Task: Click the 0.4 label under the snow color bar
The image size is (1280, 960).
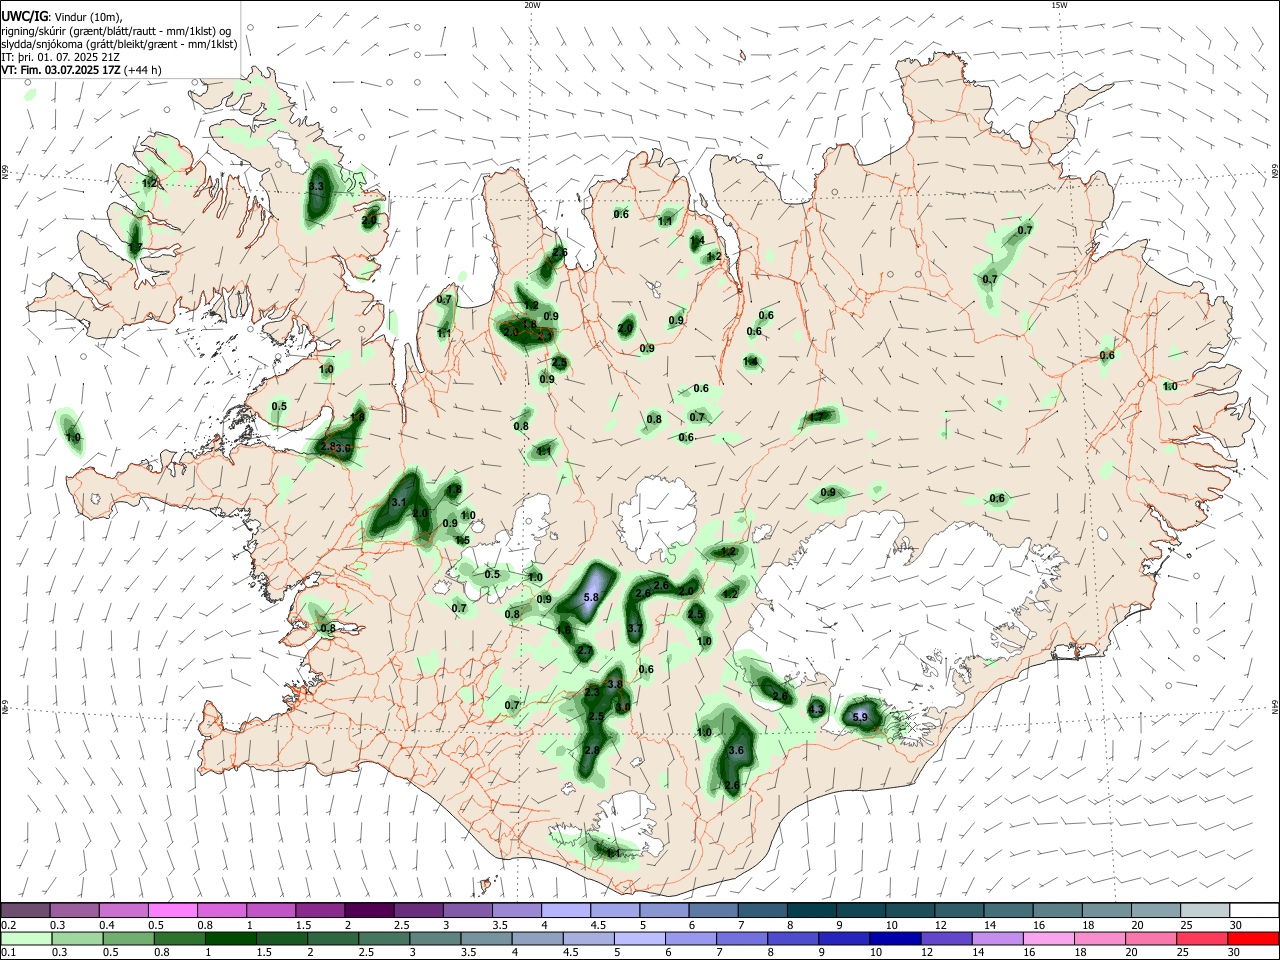Action: (x=107, y=925)
